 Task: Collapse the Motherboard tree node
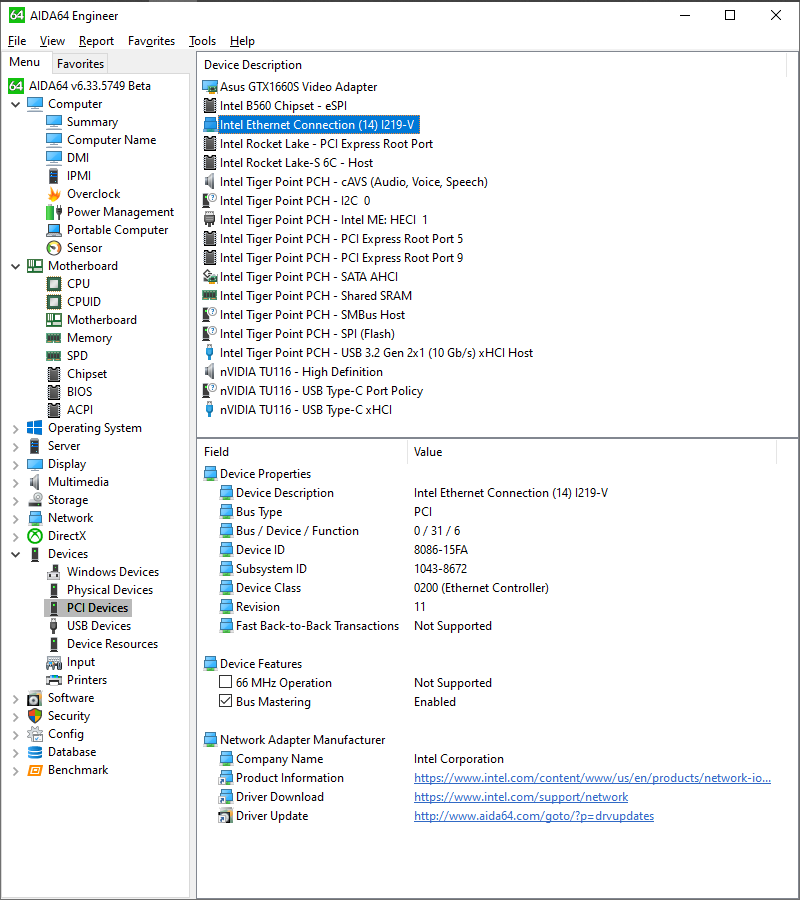point(16,266)
